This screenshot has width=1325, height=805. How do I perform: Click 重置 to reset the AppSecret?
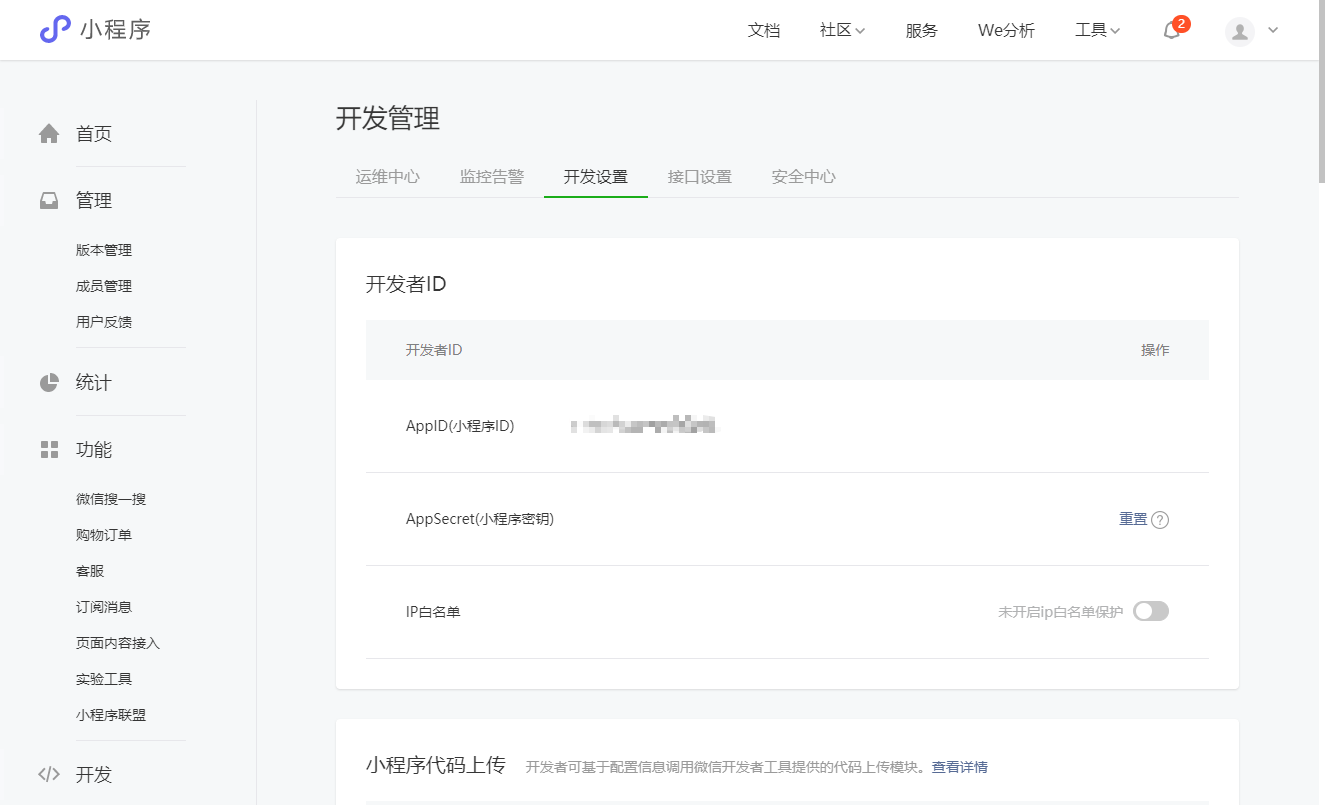[1133, 519]
